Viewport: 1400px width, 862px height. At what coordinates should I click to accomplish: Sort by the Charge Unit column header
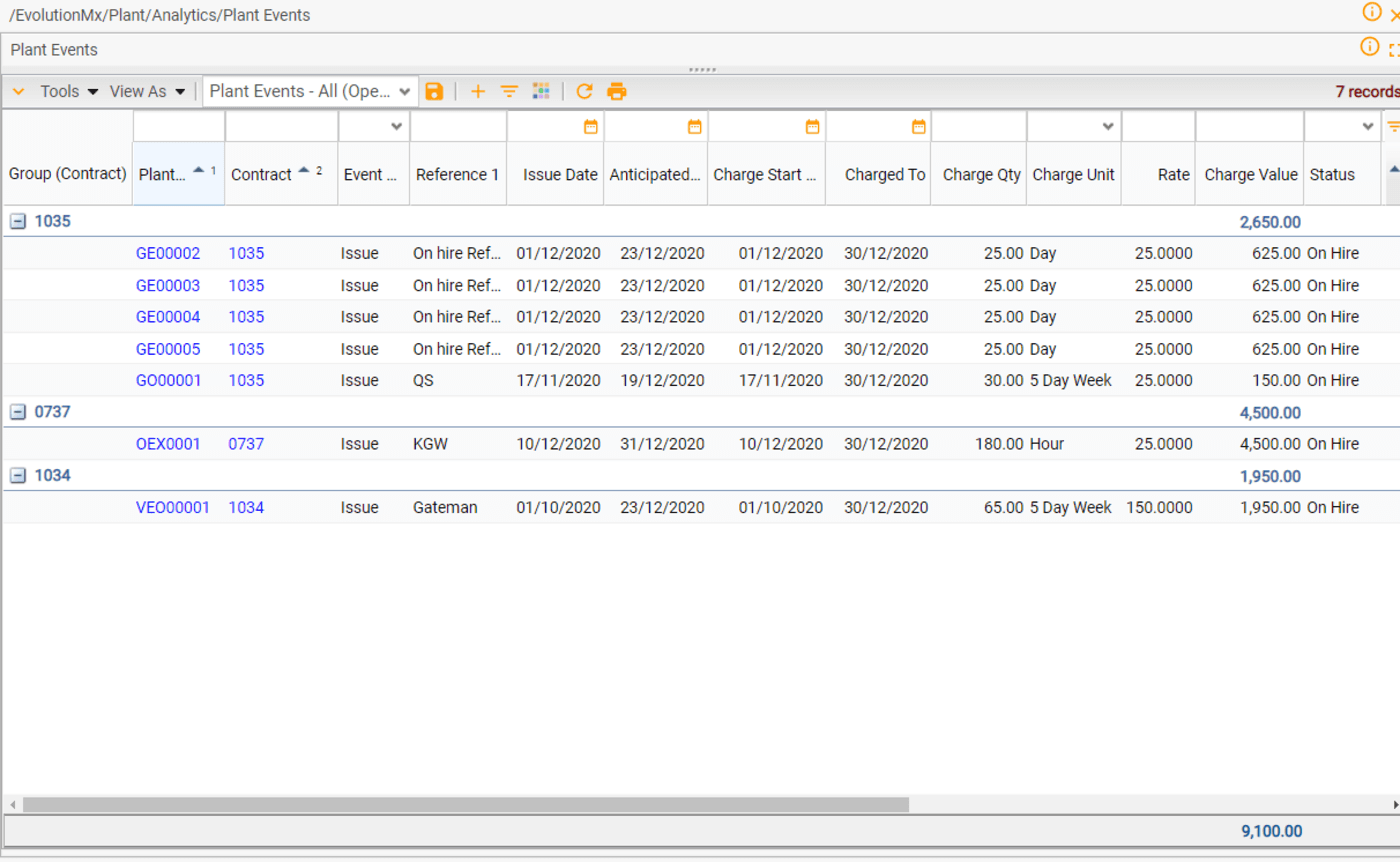point(1074,174)
